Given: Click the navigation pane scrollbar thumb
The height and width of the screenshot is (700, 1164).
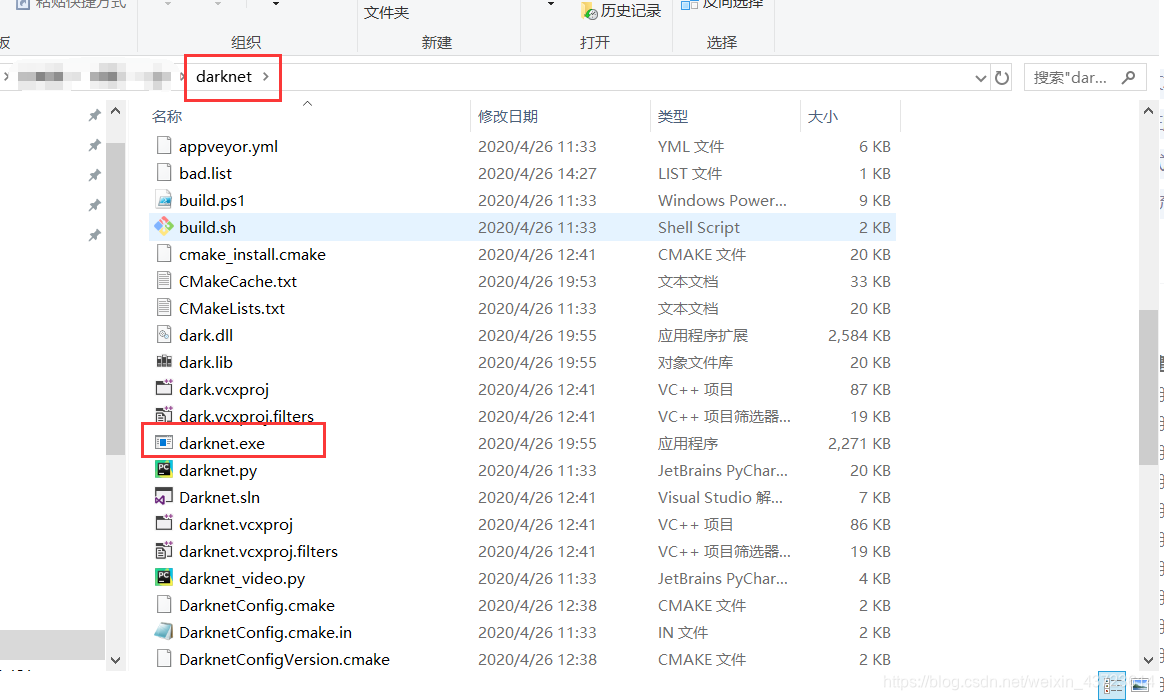Looking at the screenshot, I should pyautogui.click(x=115, y=298).
